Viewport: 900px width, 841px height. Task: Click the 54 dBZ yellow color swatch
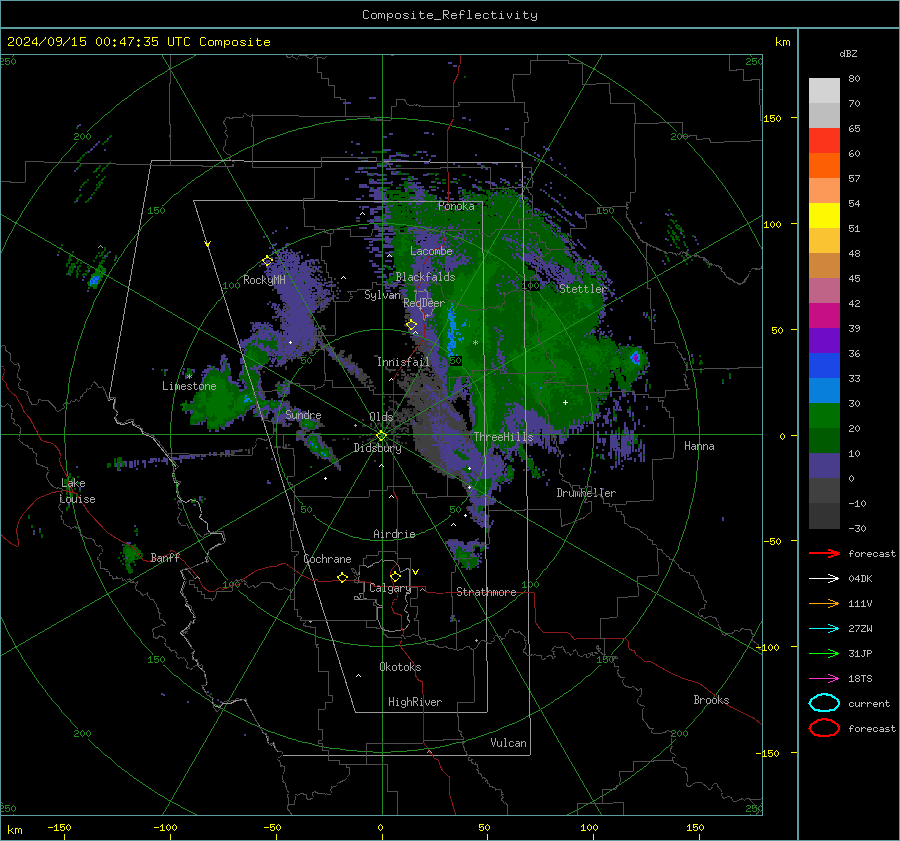824,215
